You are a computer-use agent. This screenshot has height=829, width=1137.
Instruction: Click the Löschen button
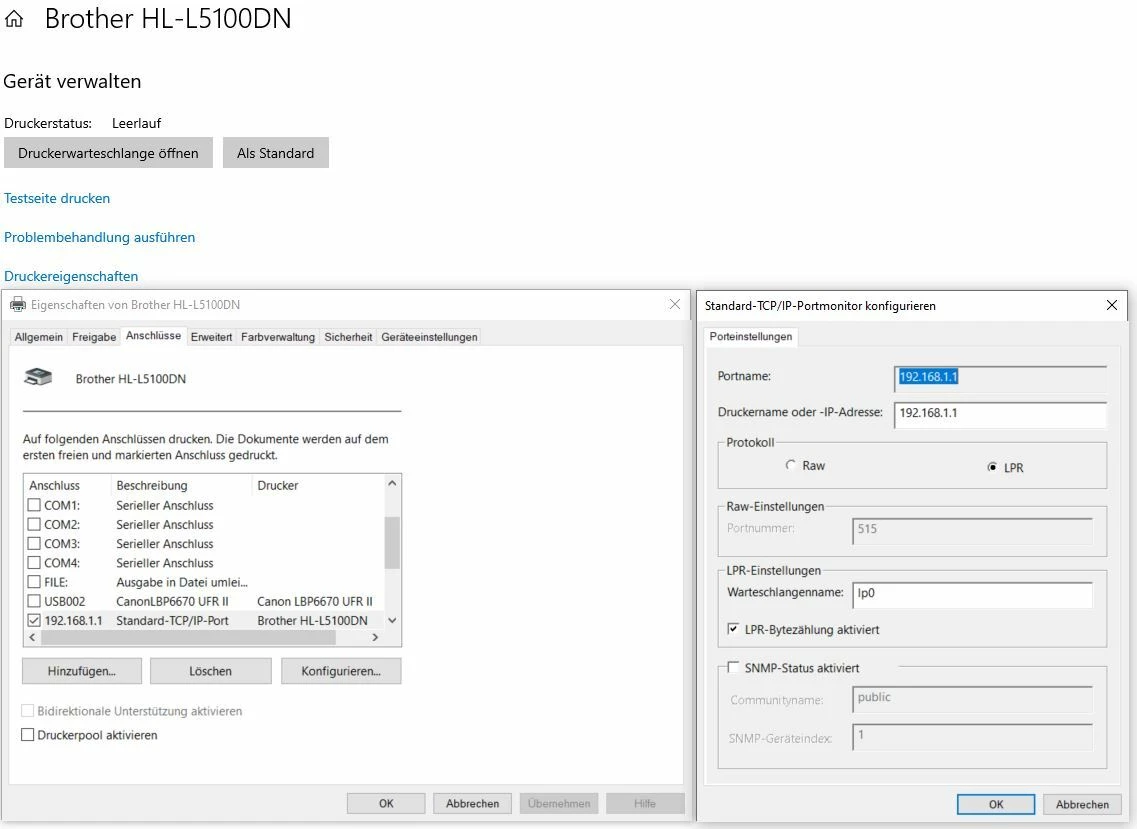[210, 671]
